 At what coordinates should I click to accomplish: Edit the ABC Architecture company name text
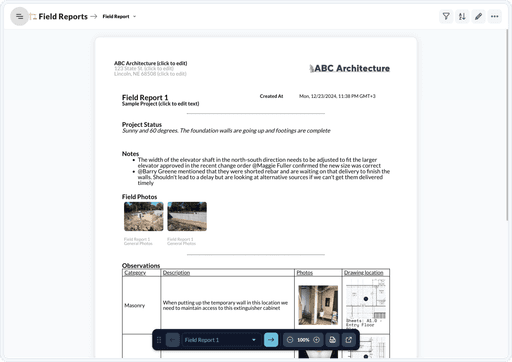click(151, 63)
